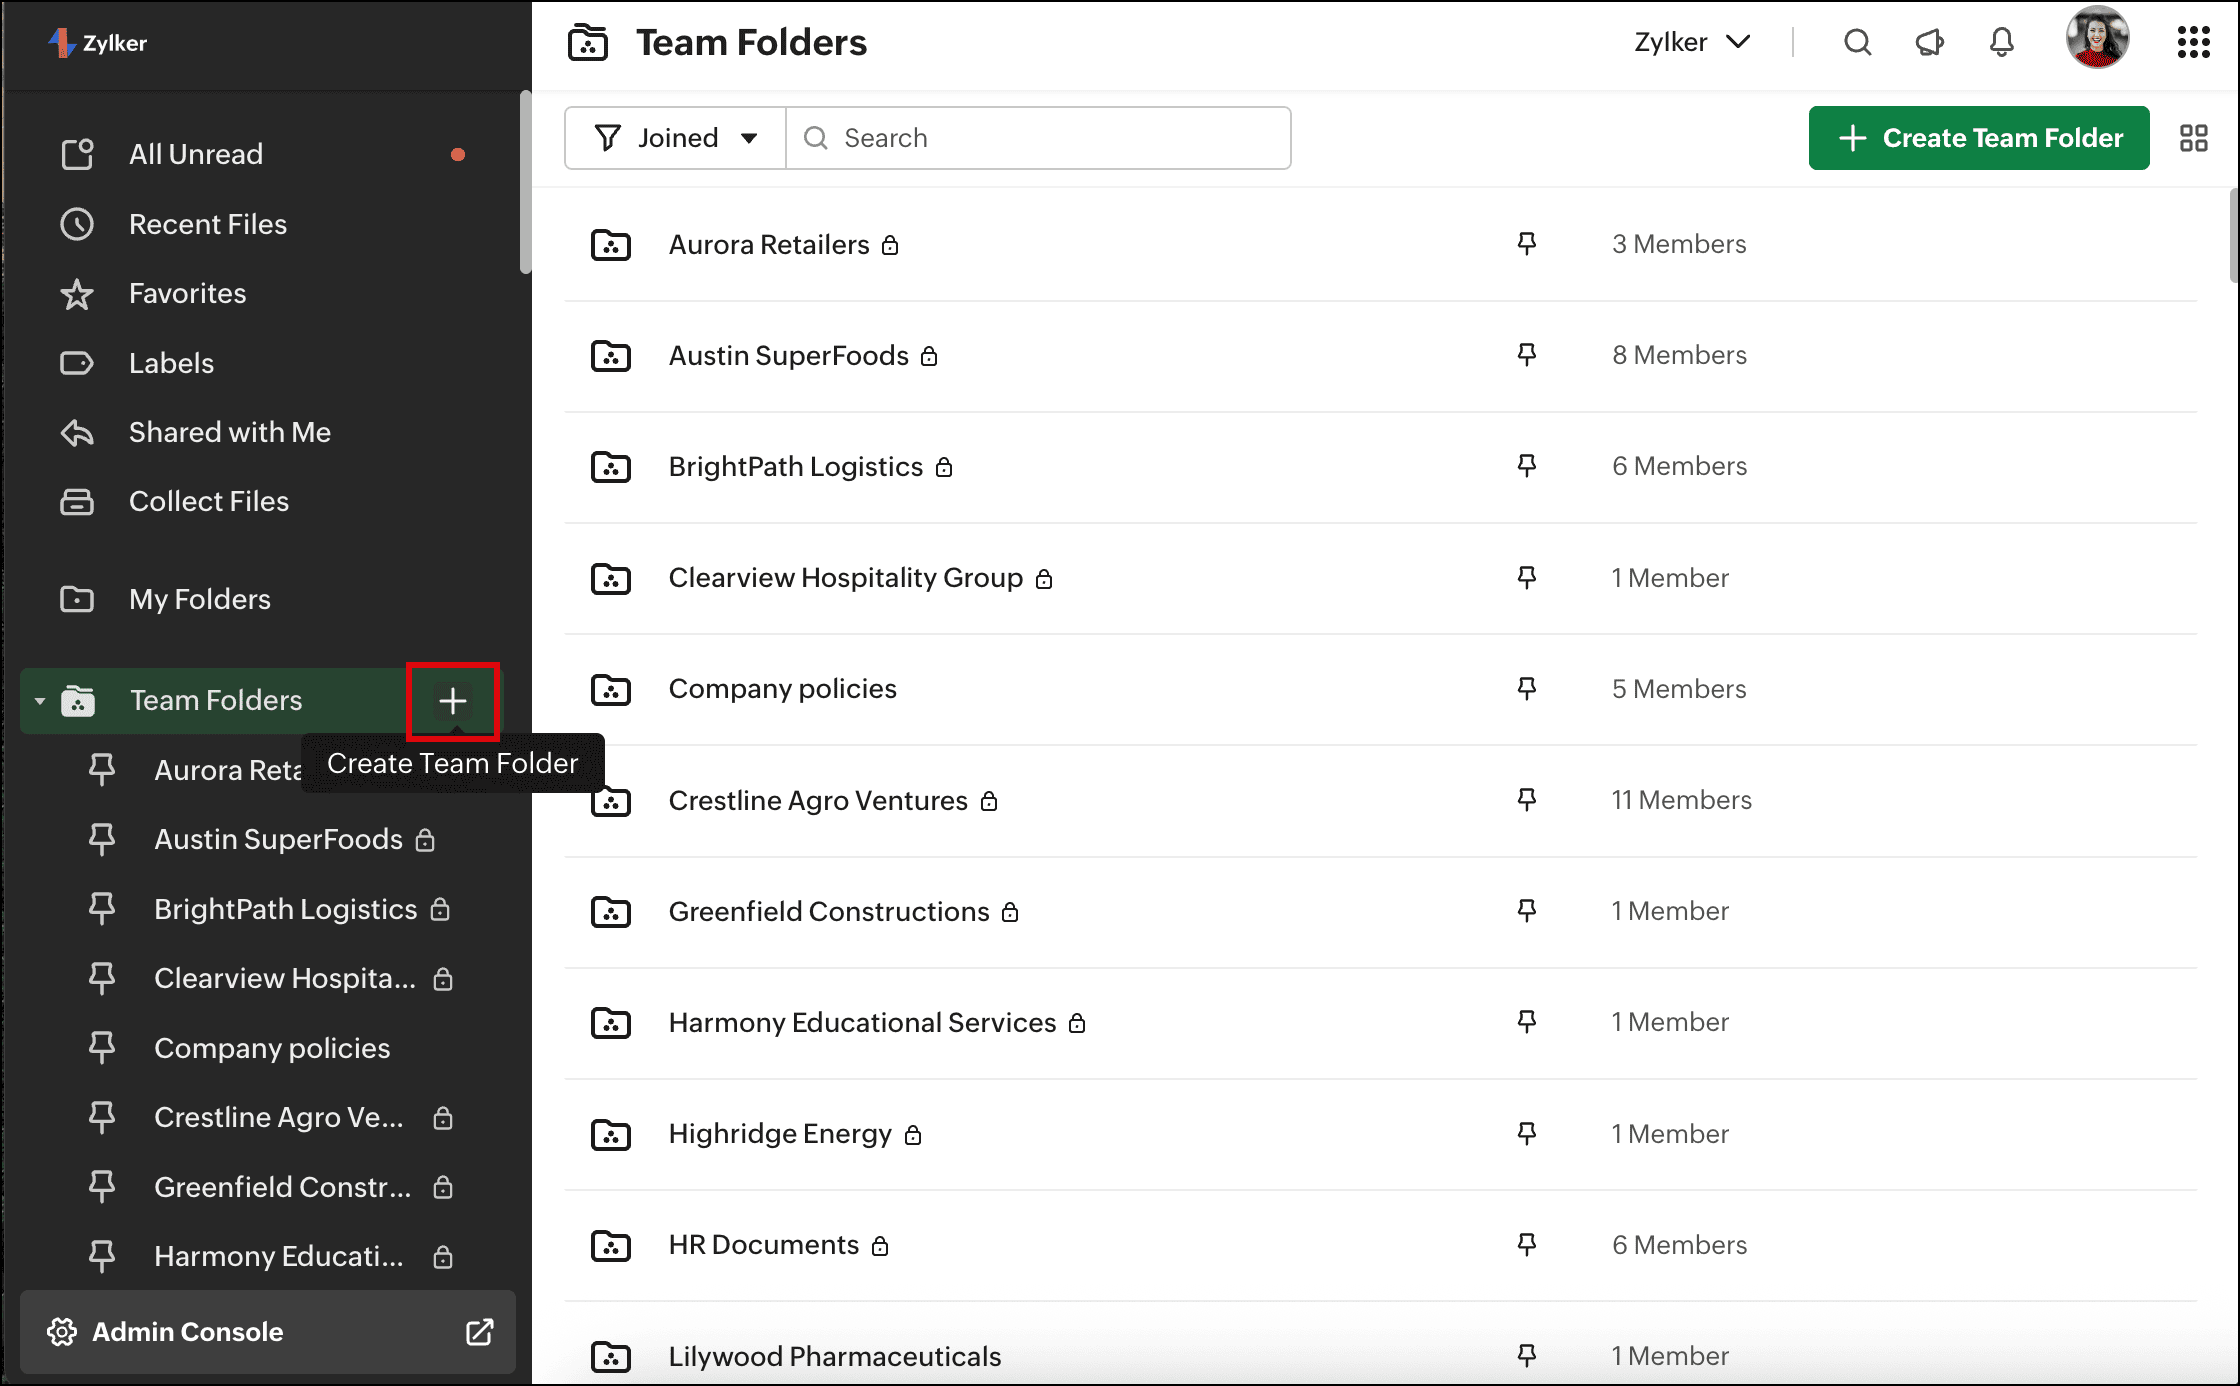Collapse the Team Folders tree arrow
The image size is (2240, 1386).
pyautogui.click(x=40, y=701)
